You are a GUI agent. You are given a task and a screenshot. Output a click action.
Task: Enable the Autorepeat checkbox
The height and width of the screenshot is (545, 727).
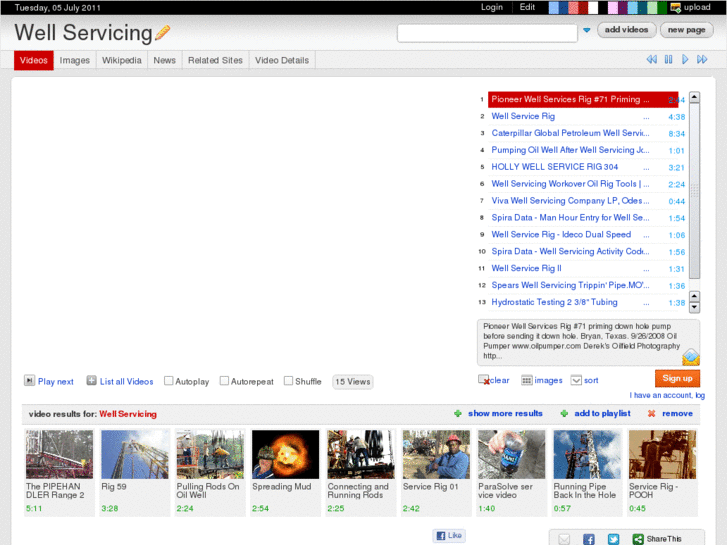(224, 381)
